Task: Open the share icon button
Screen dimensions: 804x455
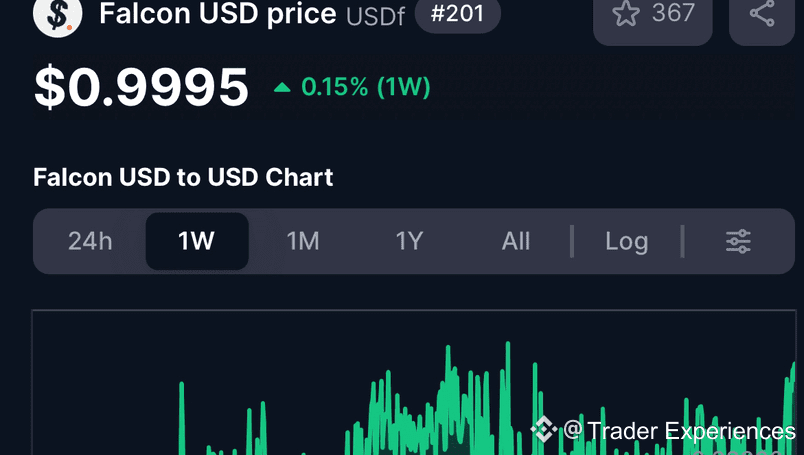Action: point(762,14)
